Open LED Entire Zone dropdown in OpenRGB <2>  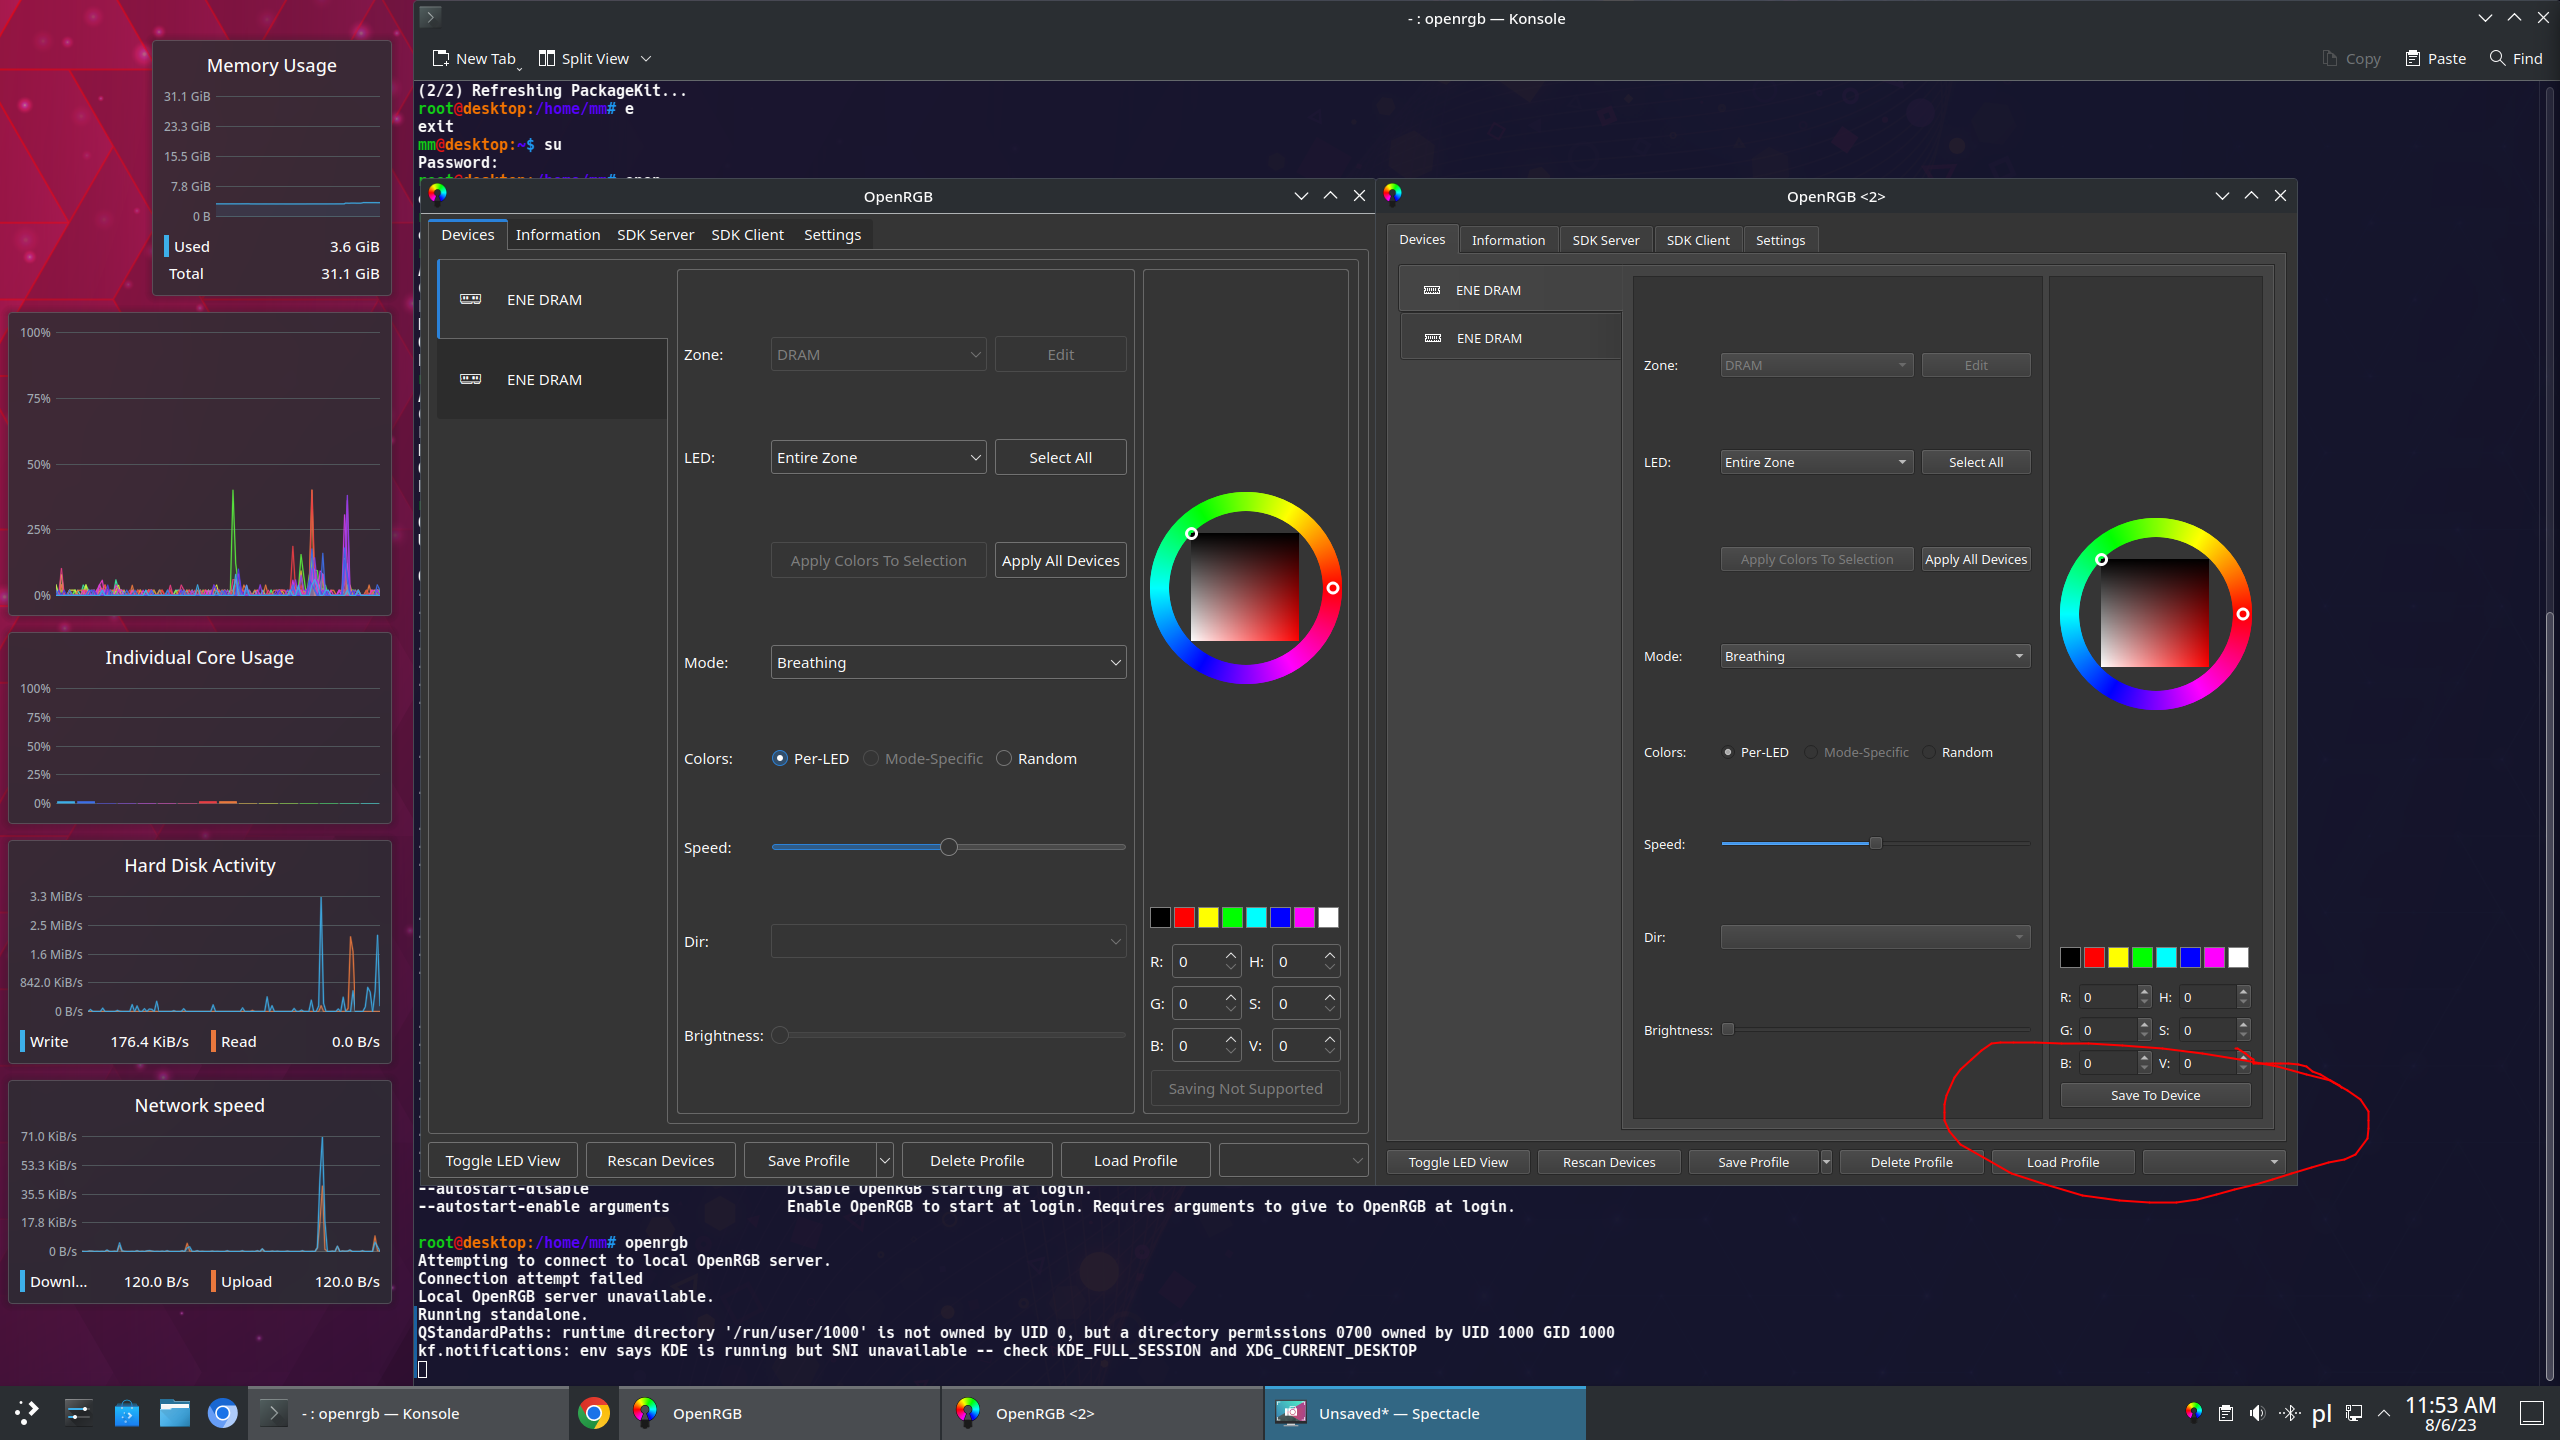[x=1817, y=462]
